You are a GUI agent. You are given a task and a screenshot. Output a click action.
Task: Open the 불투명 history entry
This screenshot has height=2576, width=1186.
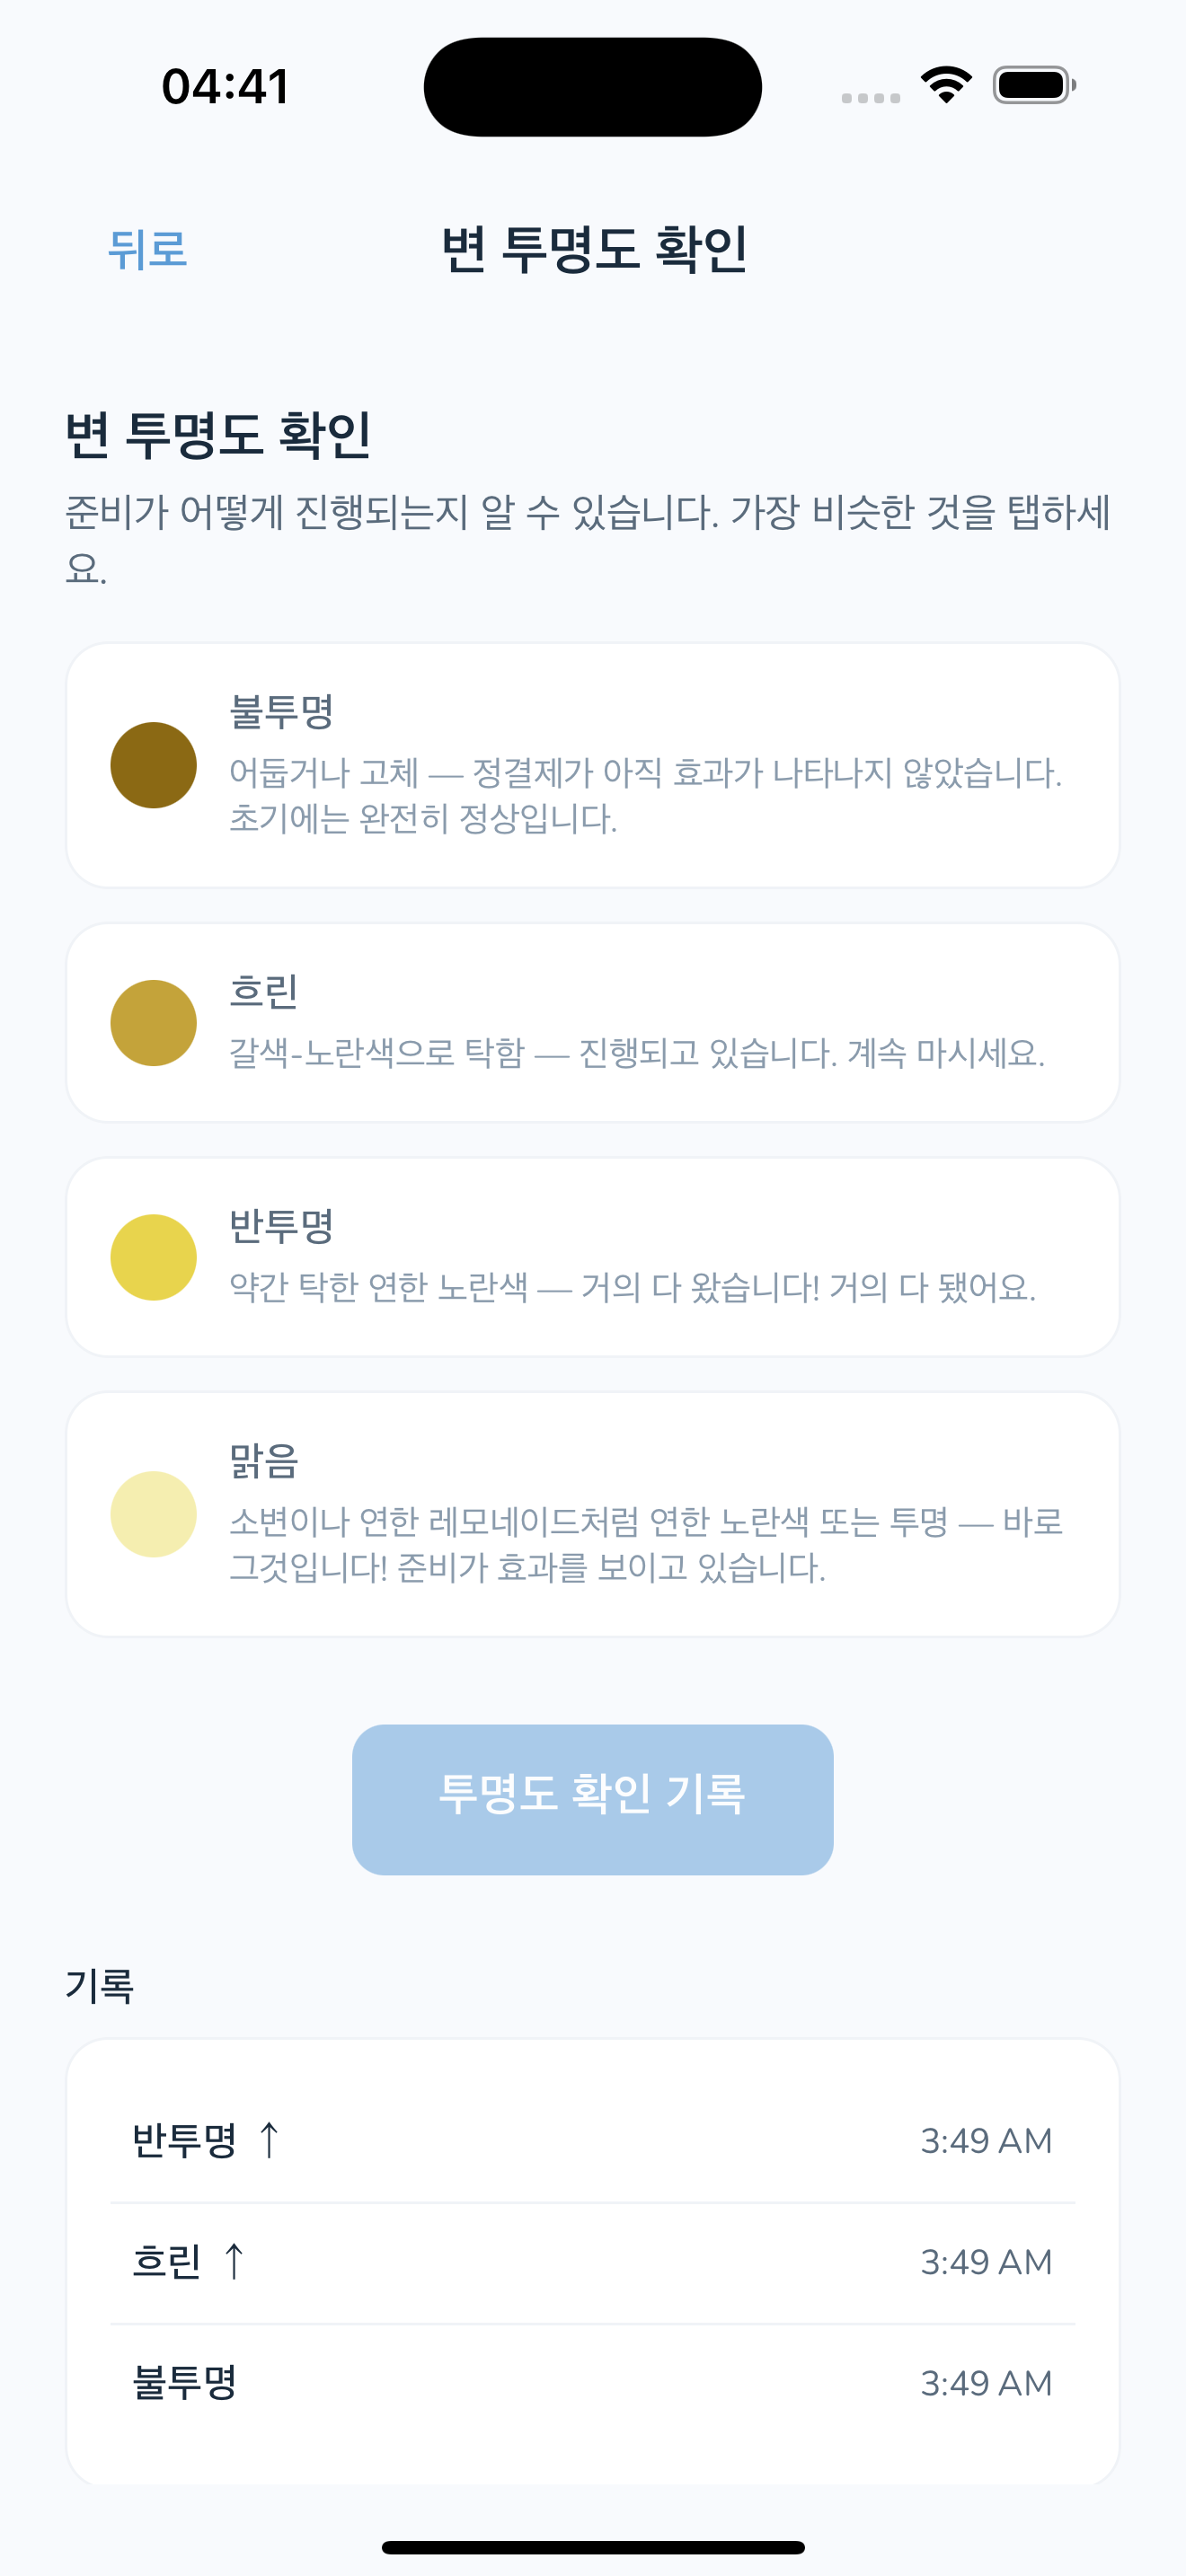593,2383
